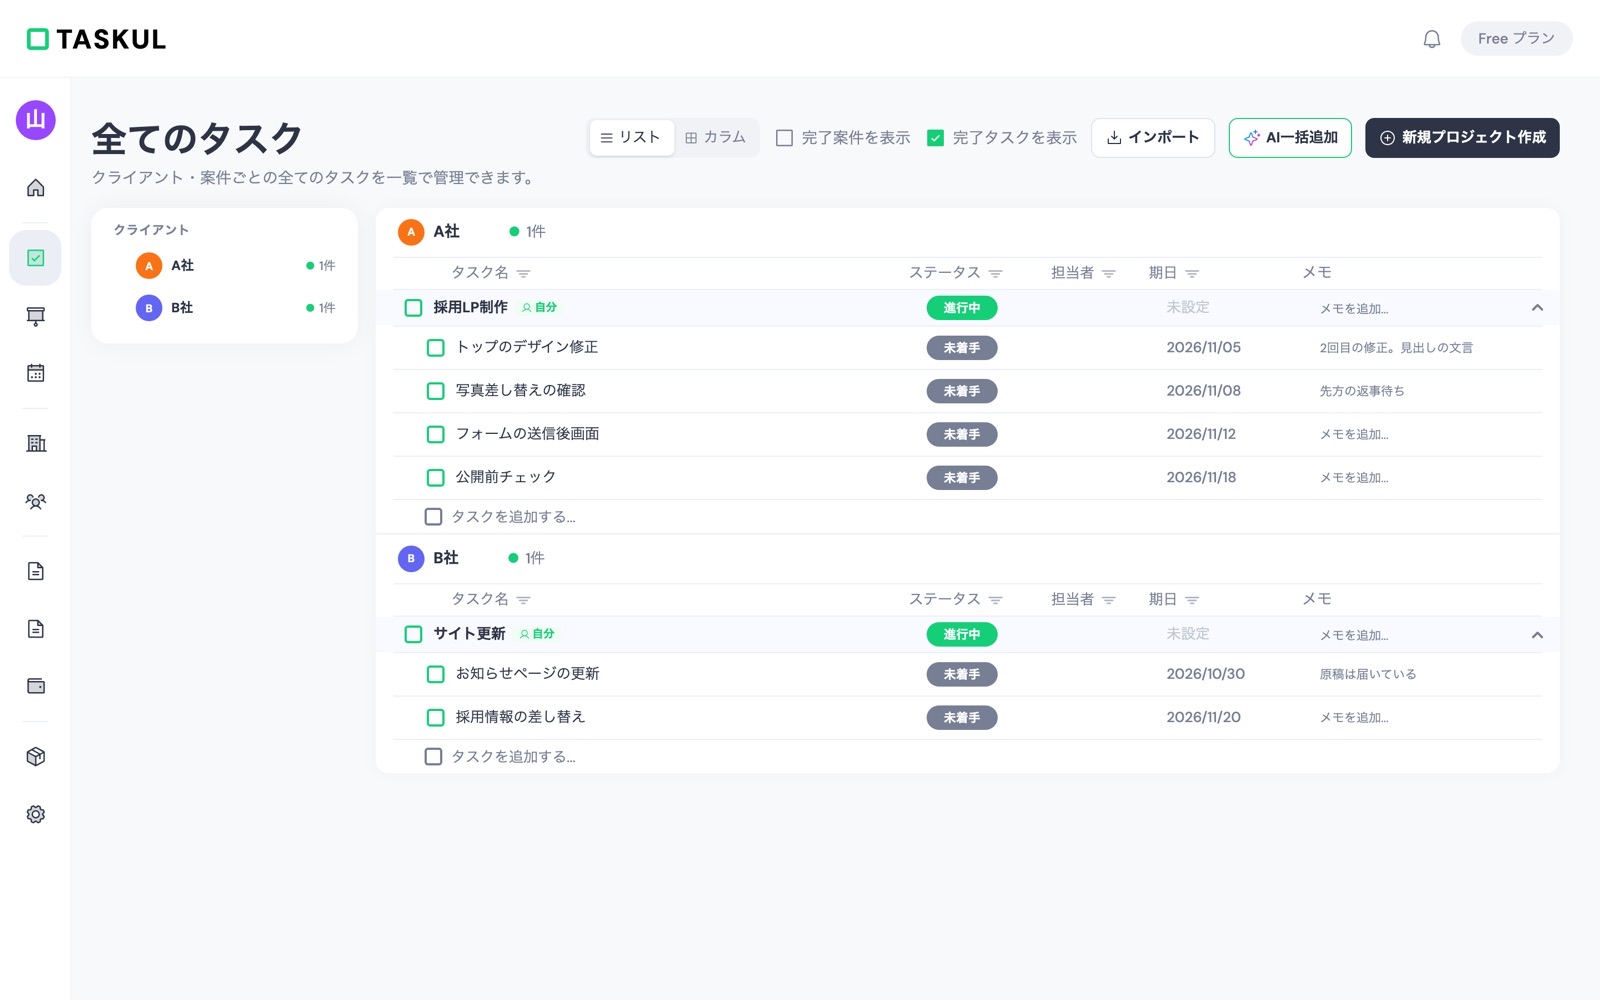This screenshot has height=1000, width=1600.
Task: Click the blue B社 avatar in table header
Action: [411, 558]
